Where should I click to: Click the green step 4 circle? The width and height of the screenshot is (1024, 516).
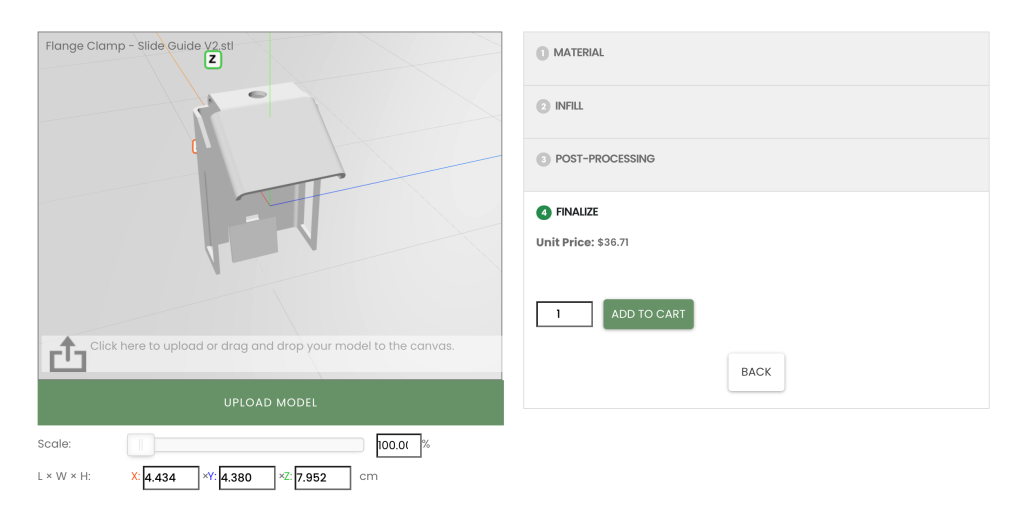543,212
